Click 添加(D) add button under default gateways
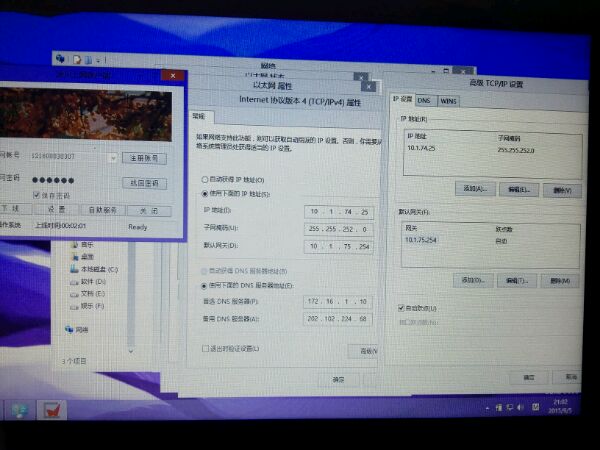 (473, 280)
